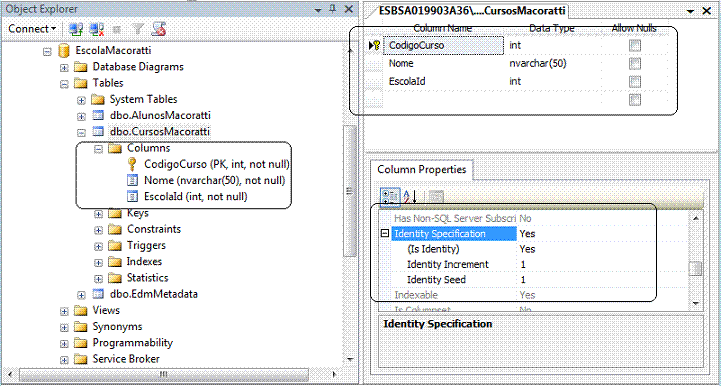Open the Connect dropdown in Object Explorer
This screenshot has width=721, height=386.
click(32, 29)
